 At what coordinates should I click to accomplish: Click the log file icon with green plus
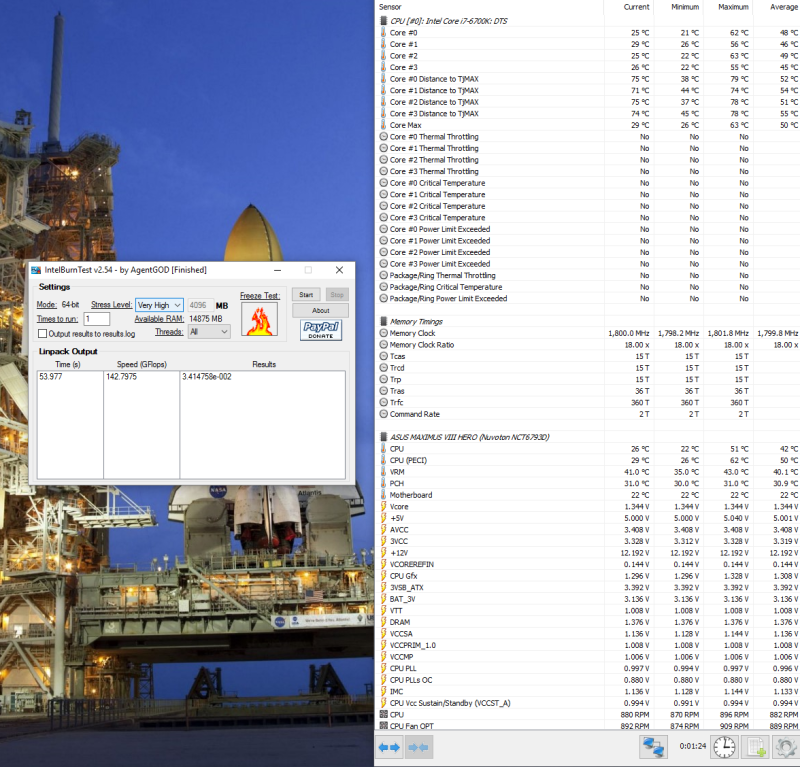[x=756, y=747]
